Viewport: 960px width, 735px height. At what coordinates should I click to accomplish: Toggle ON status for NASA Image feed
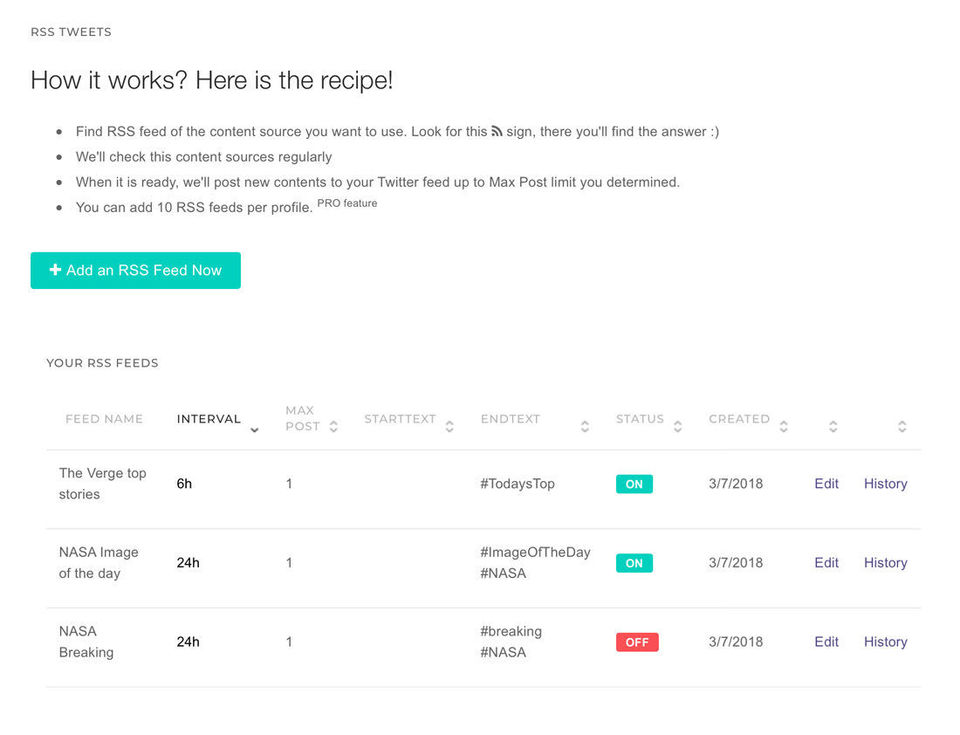tap(634, 563)
